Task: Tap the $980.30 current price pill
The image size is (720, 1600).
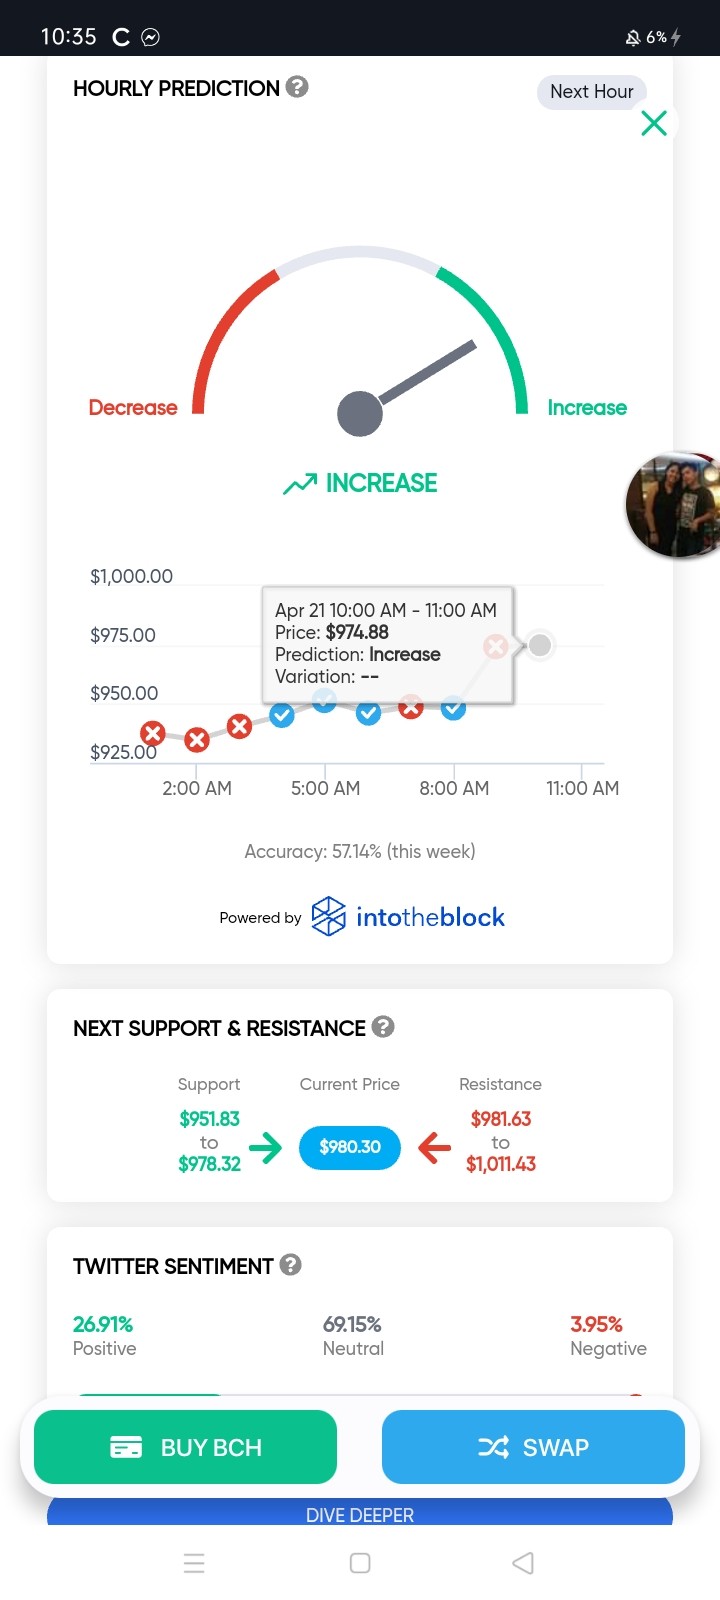Action: pos(350,1147)
